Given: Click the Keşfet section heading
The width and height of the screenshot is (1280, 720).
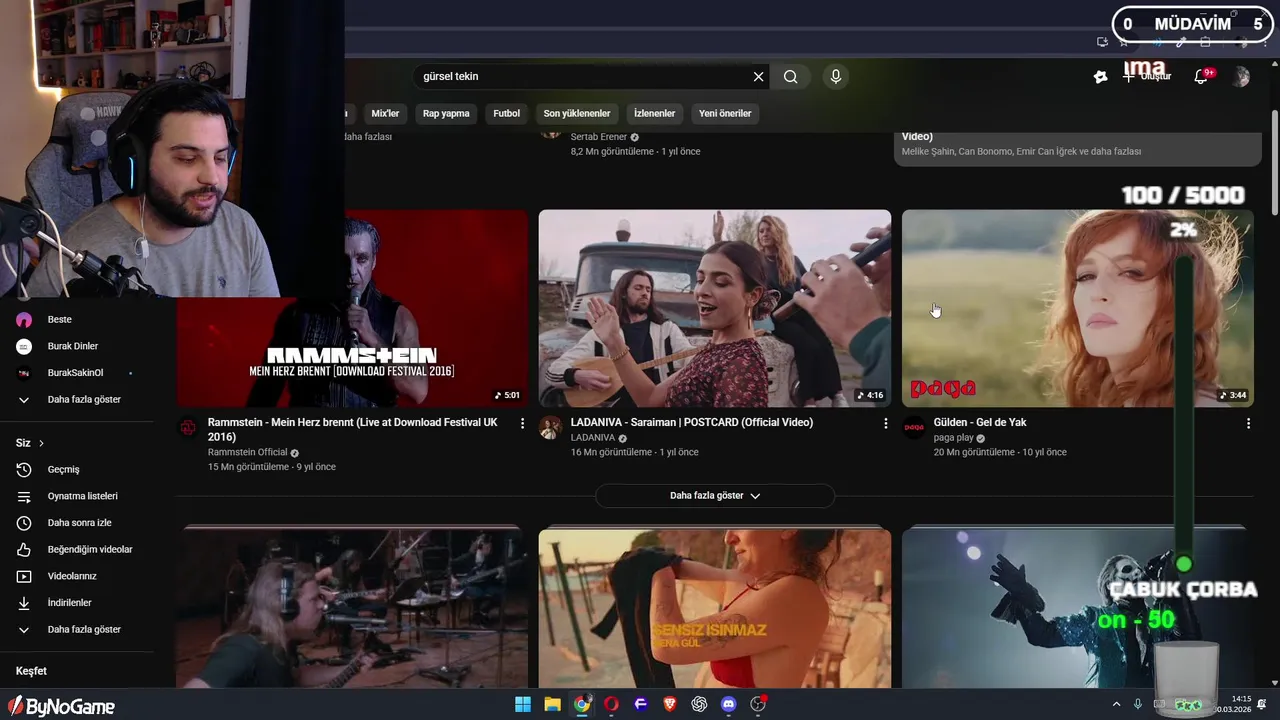Looking at the screenshot, I should (x=31, y=671).
